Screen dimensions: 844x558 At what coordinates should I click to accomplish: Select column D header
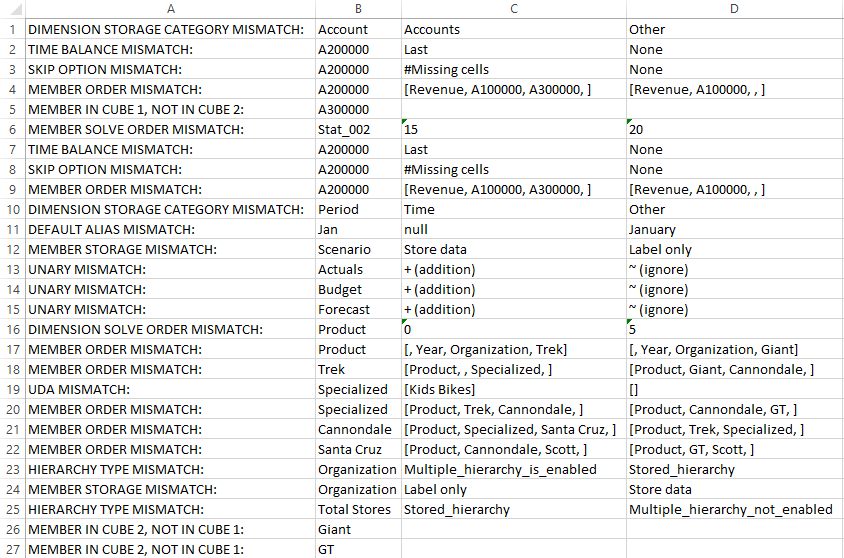[735, 9]
